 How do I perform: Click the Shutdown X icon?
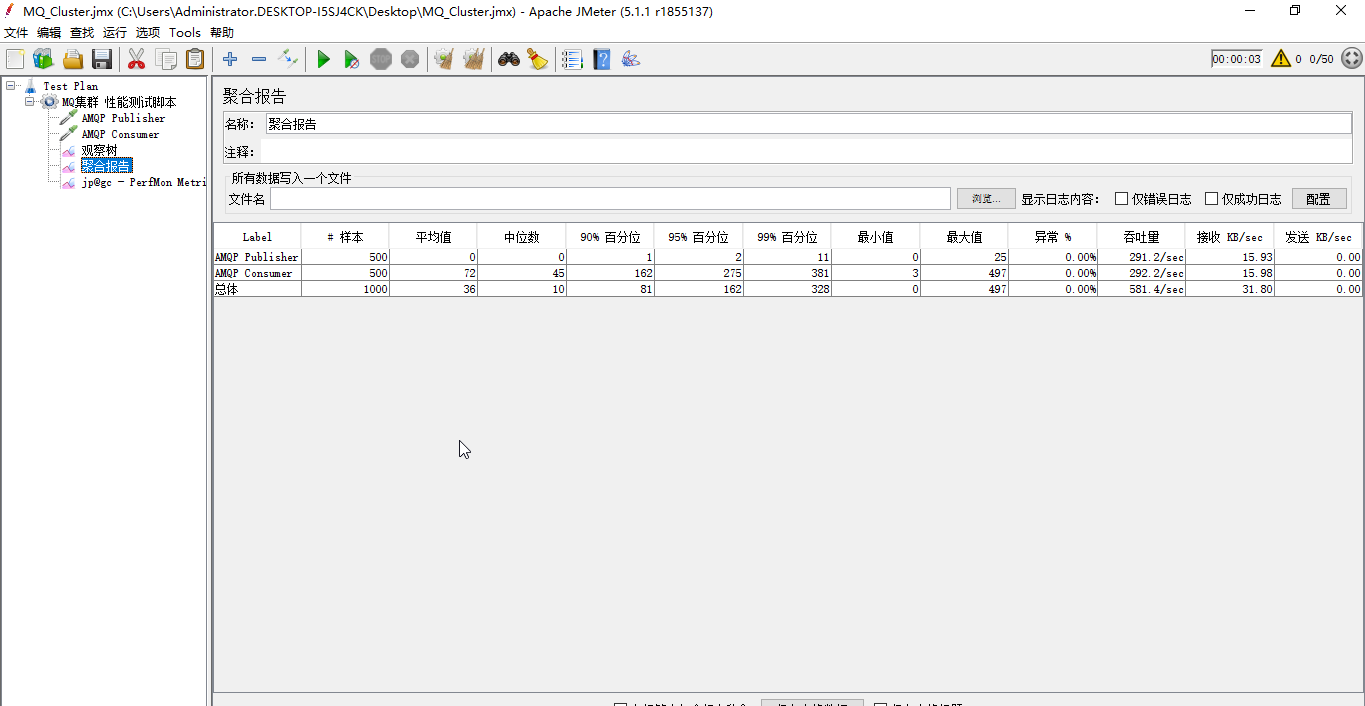(410, 59)
